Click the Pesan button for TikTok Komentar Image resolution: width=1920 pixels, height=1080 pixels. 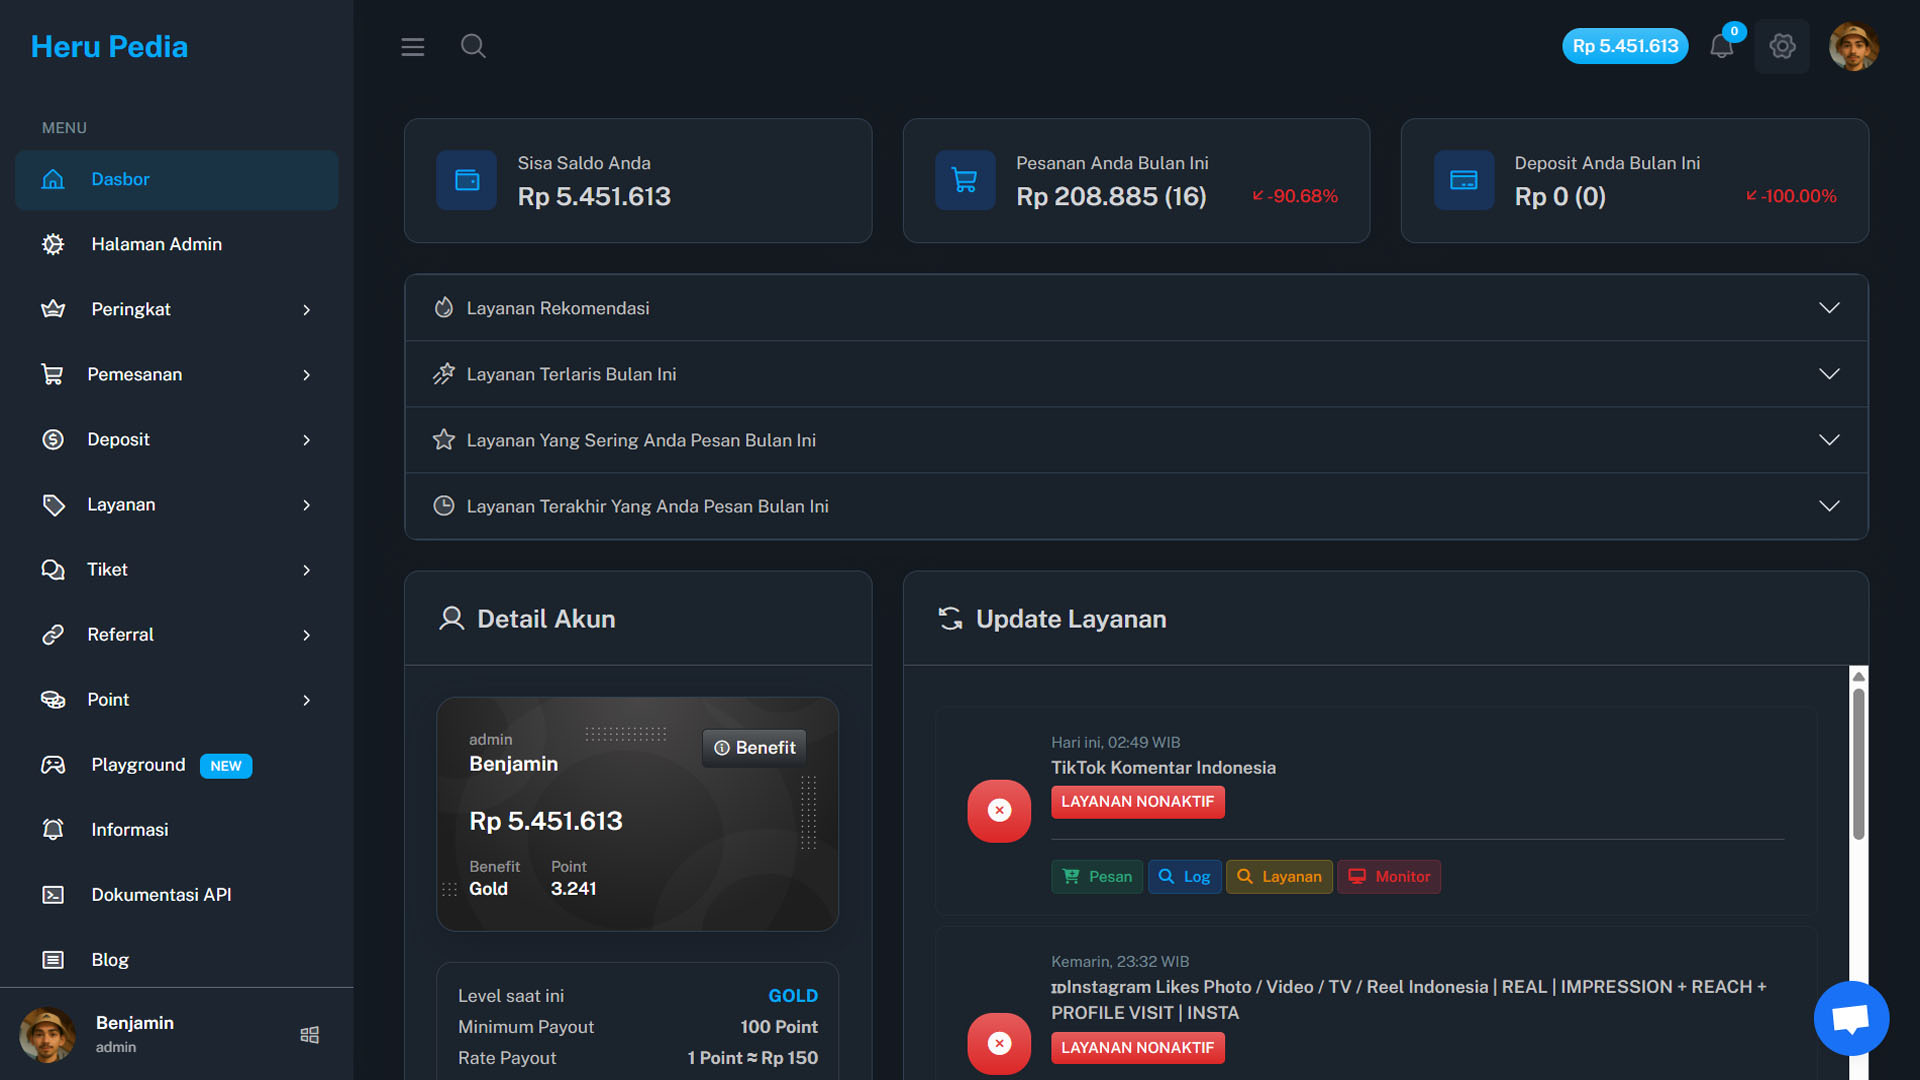click(1097, 877)
